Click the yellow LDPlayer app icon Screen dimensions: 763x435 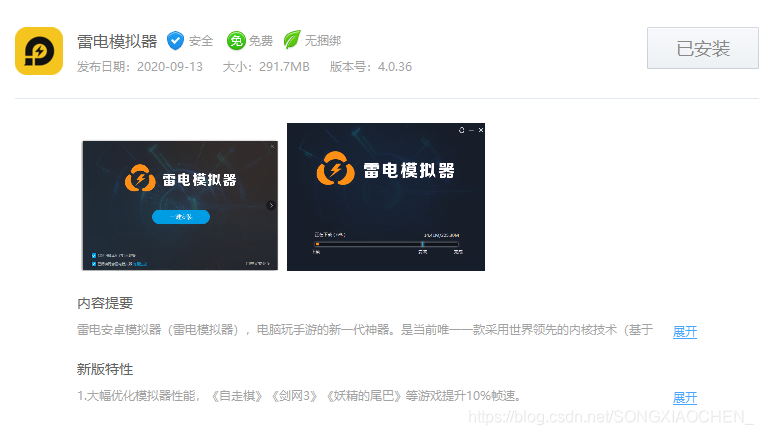pos(39,51)
